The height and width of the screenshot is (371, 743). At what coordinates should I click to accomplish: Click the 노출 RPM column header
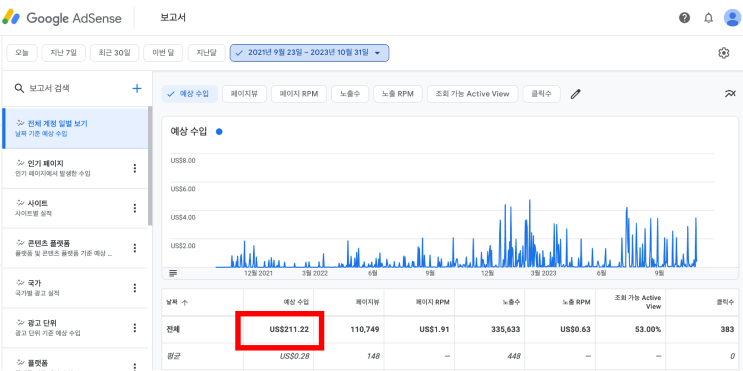(x=576, y=302)
